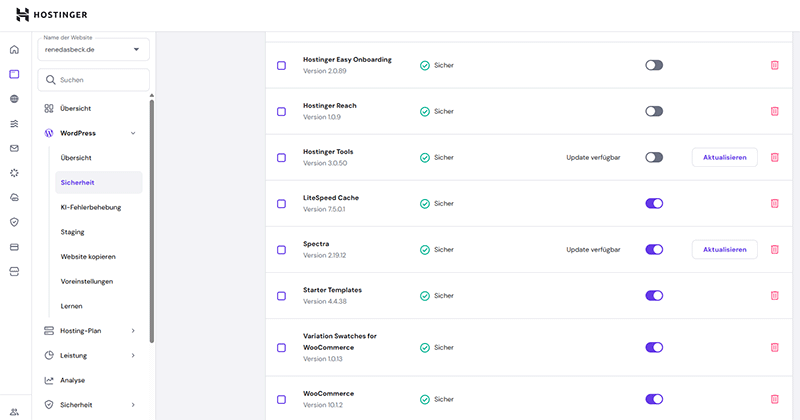Open the billing card icon in left rail

pyautogui.click(x=14, y=247)
